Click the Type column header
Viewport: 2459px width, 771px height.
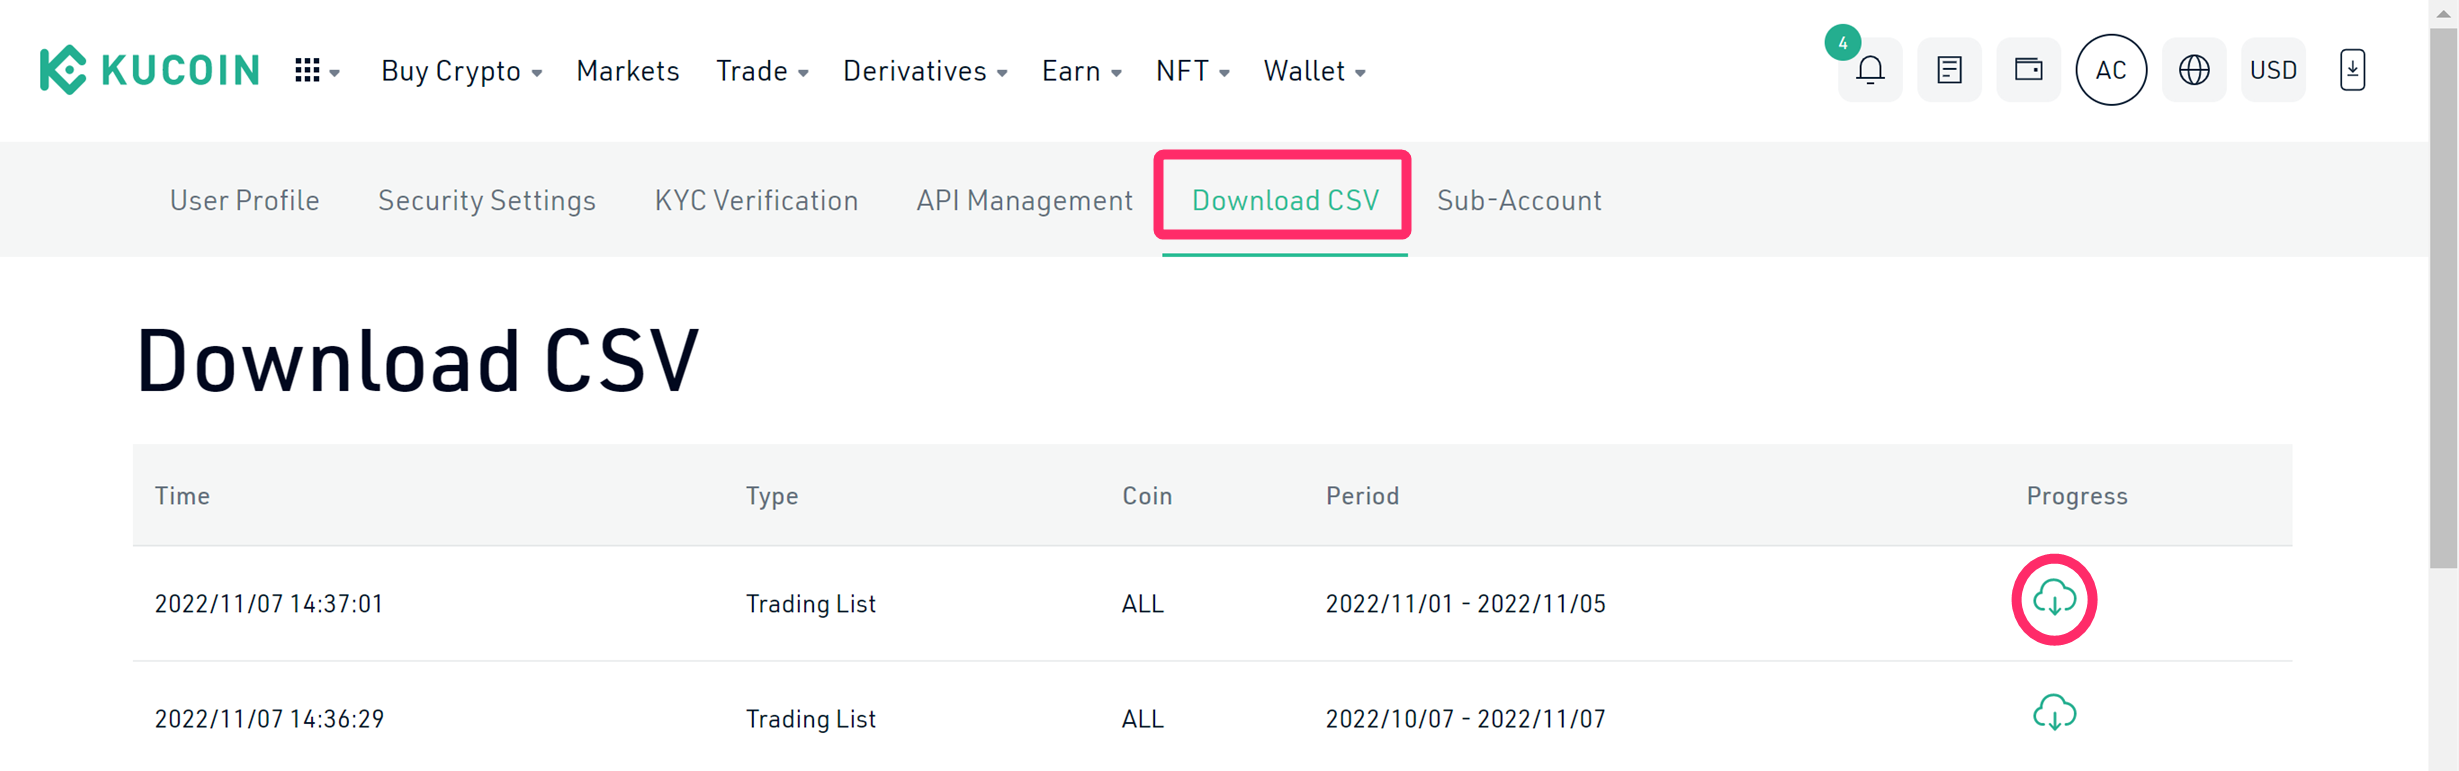pyautogui.click(x=772, y=496)
